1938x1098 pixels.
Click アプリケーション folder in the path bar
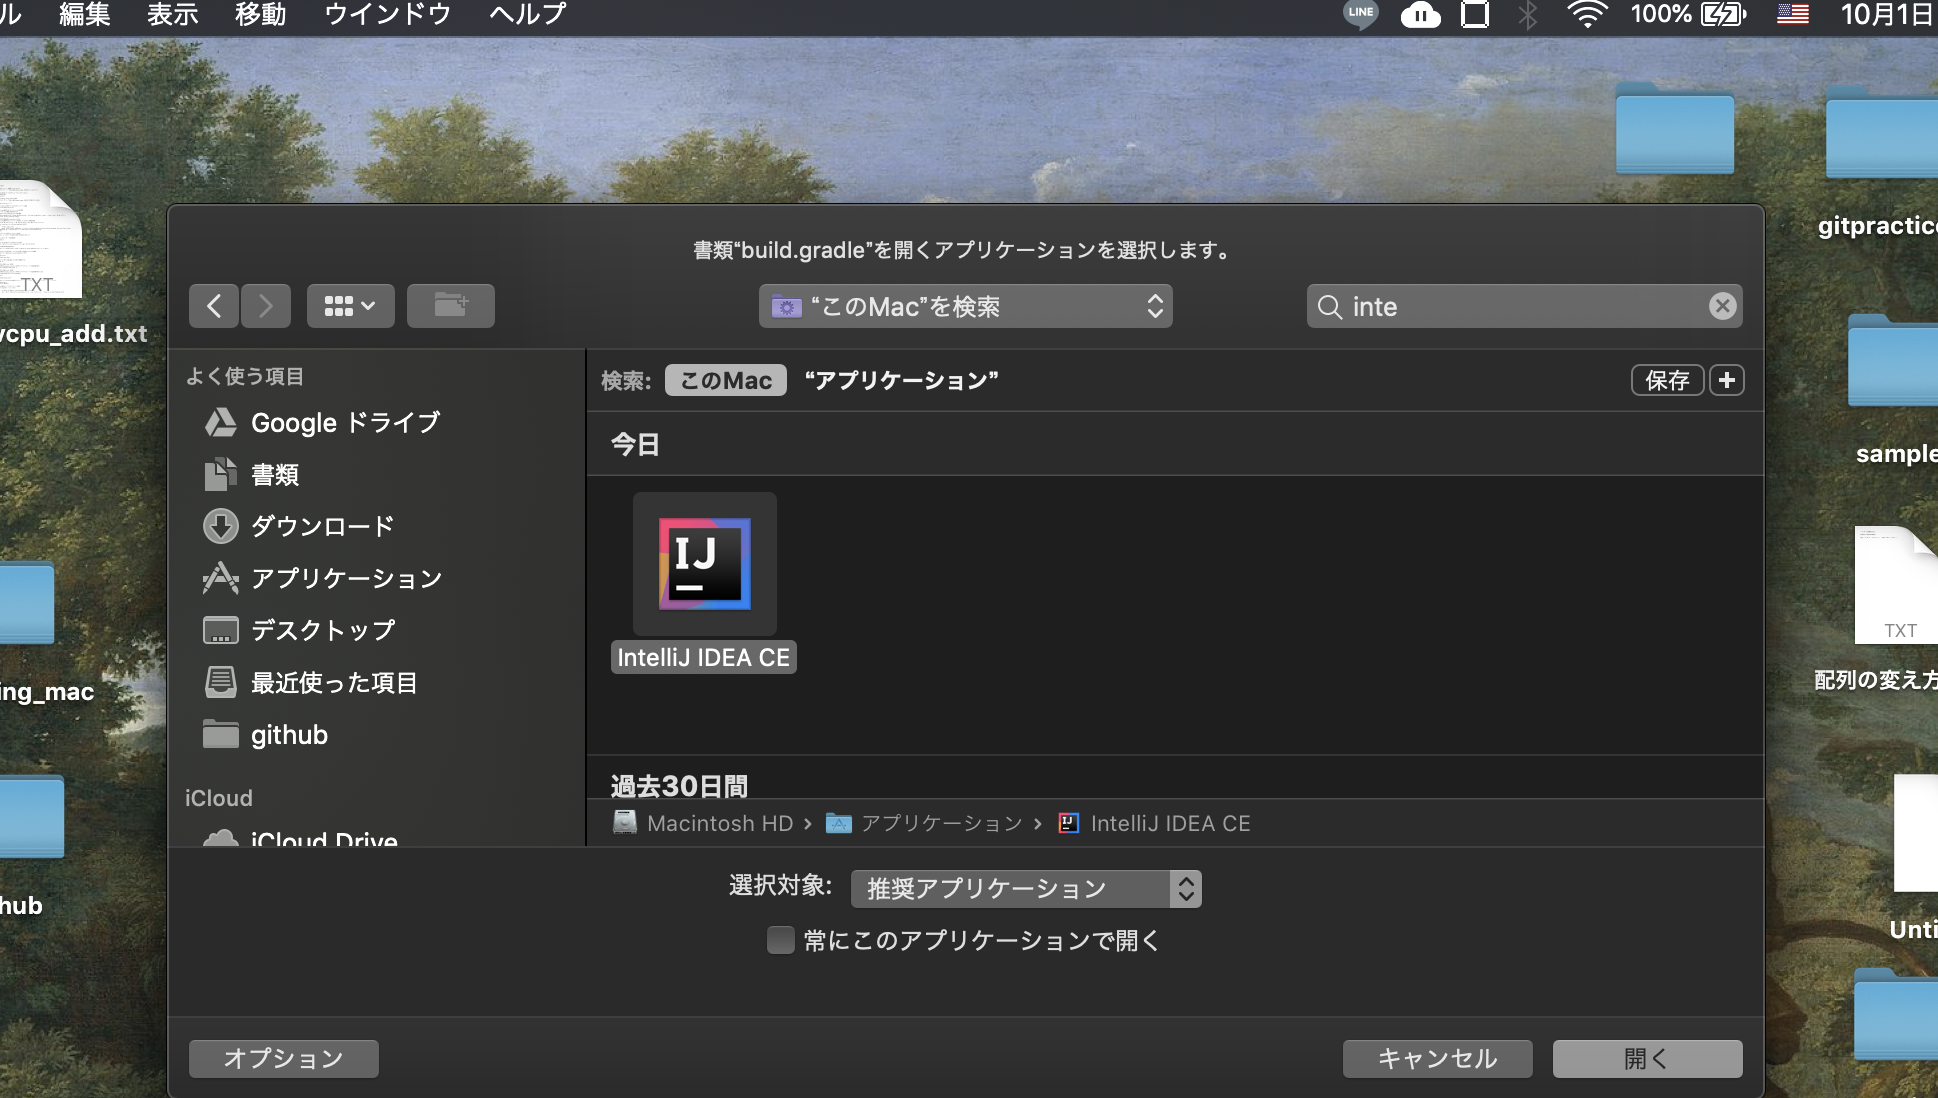pyautogui.click(x=924, y=823)
